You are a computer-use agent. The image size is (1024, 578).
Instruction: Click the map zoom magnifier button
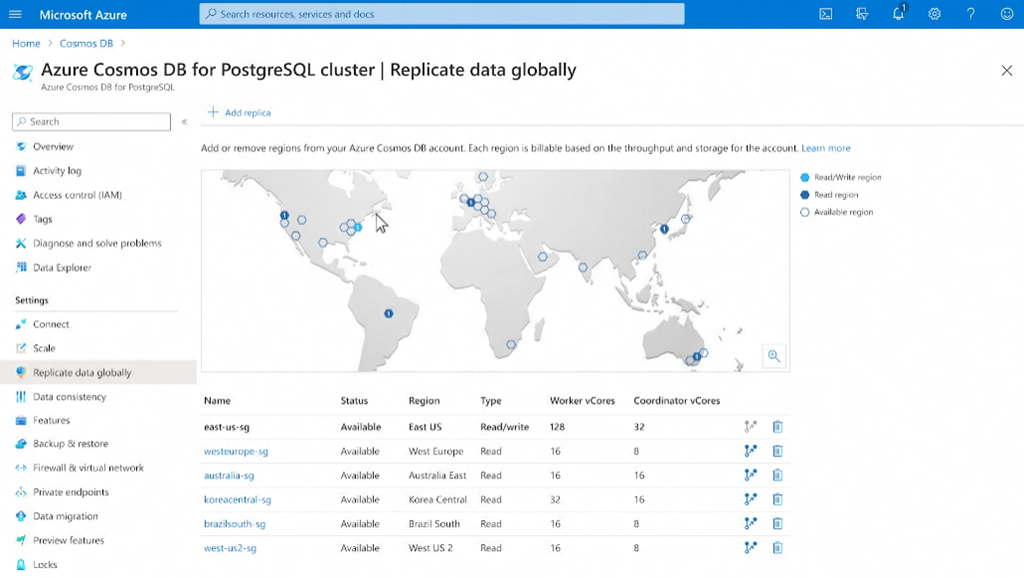[x=774, y=356]
